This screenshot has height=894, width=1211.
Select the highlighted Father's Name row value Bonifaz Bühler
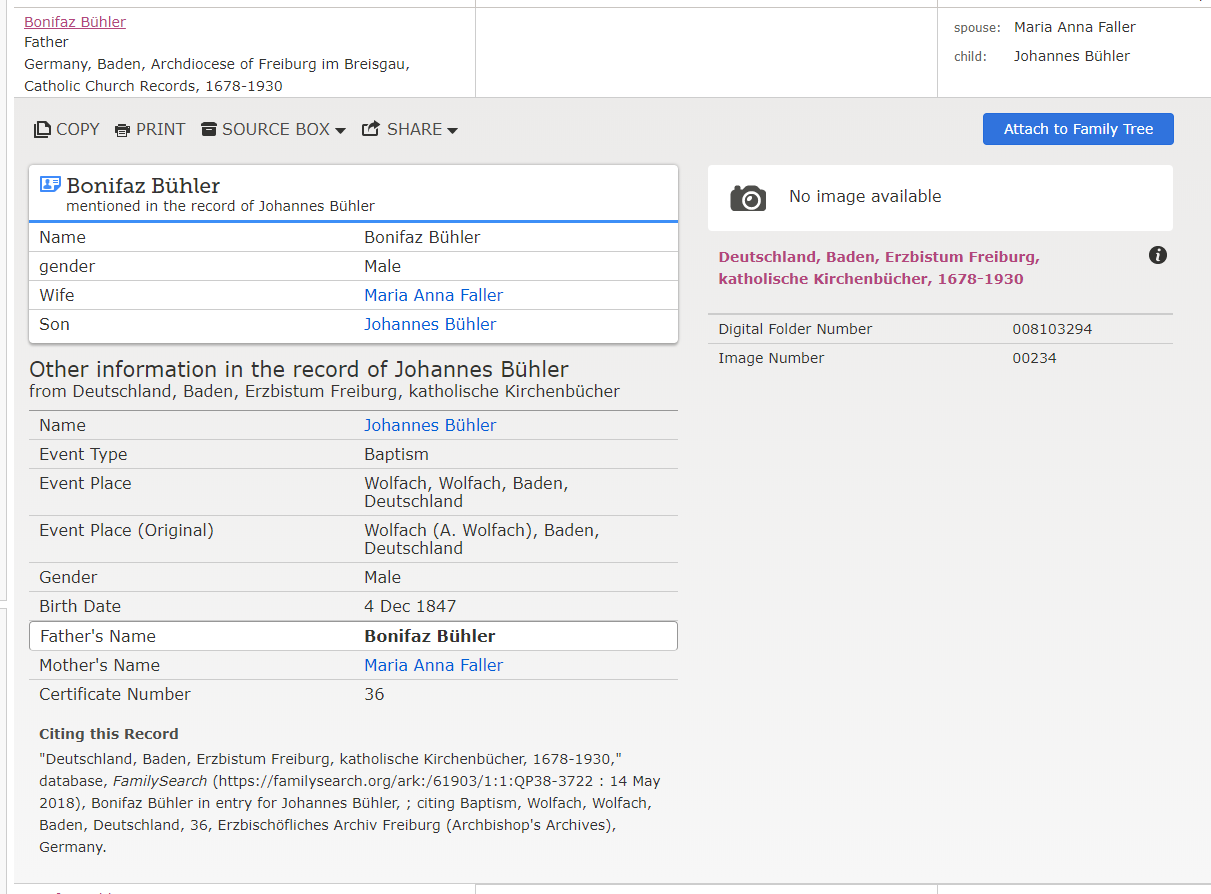point(430,636)
